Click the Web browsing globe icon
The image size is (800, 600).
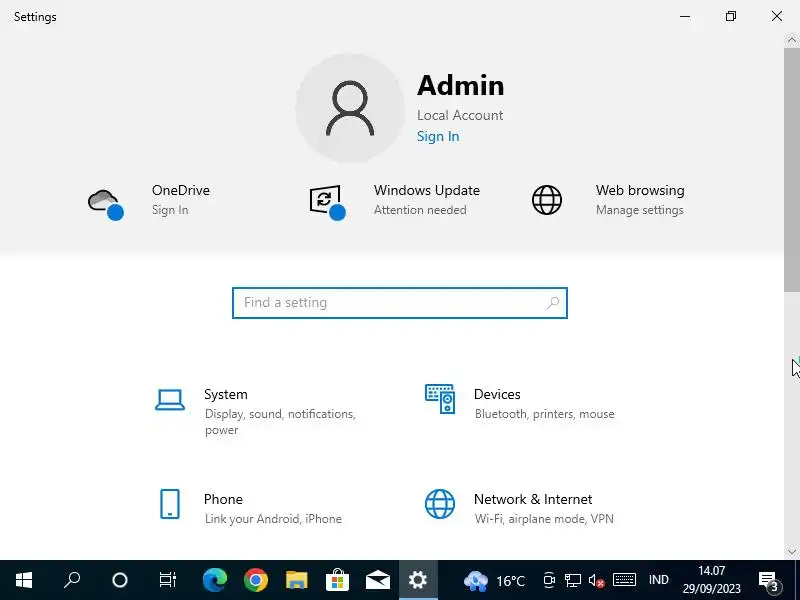click(x=547, y=200)
